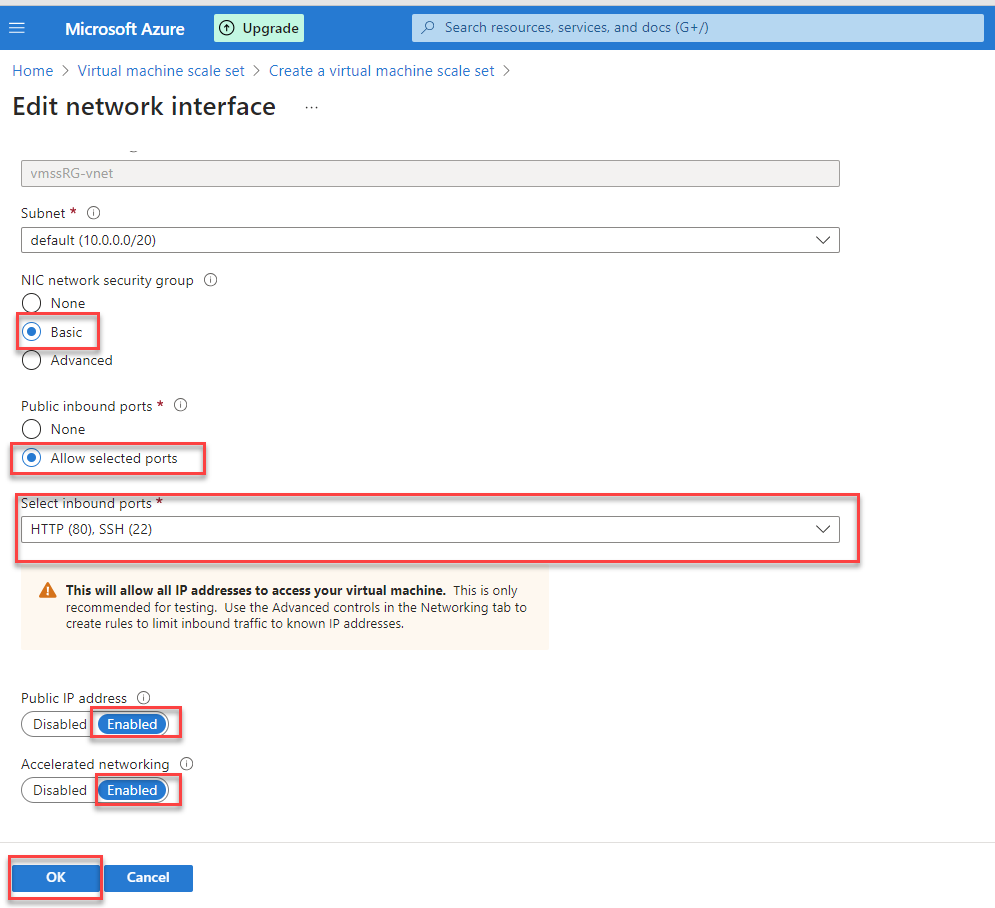Open the Virtual machine scale set breadcrumb link

[161, 70]
